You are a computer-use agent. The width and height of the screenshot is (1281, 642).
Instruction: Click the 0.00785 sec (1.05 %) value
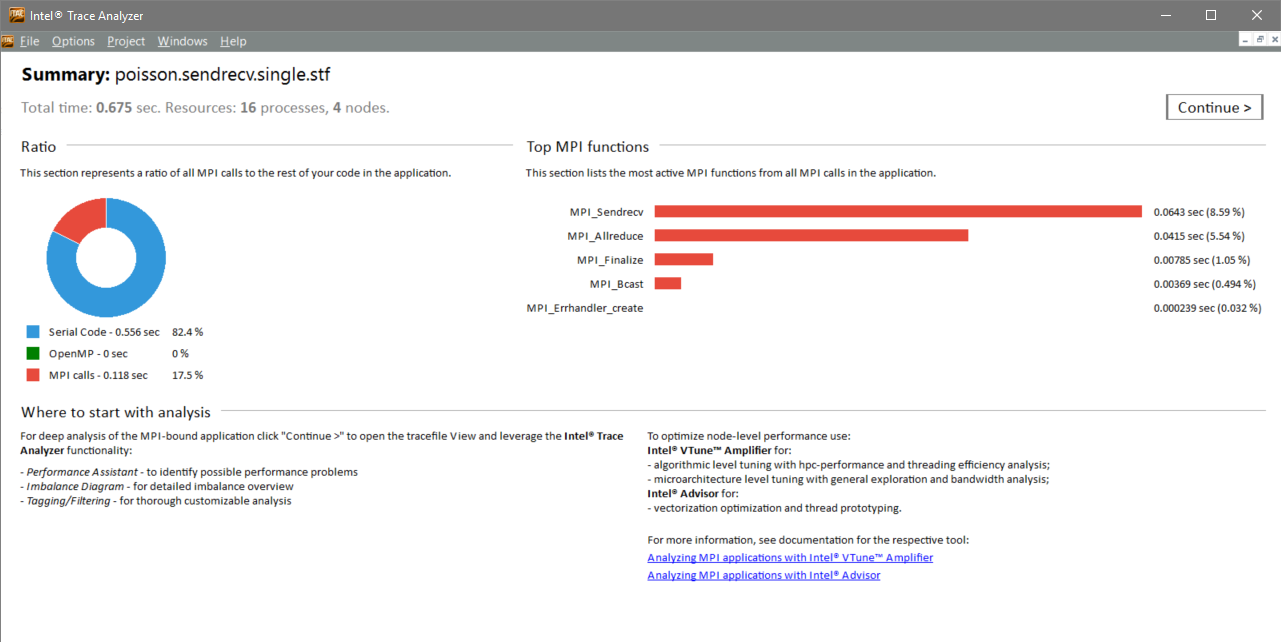(x=1202, y=260)
